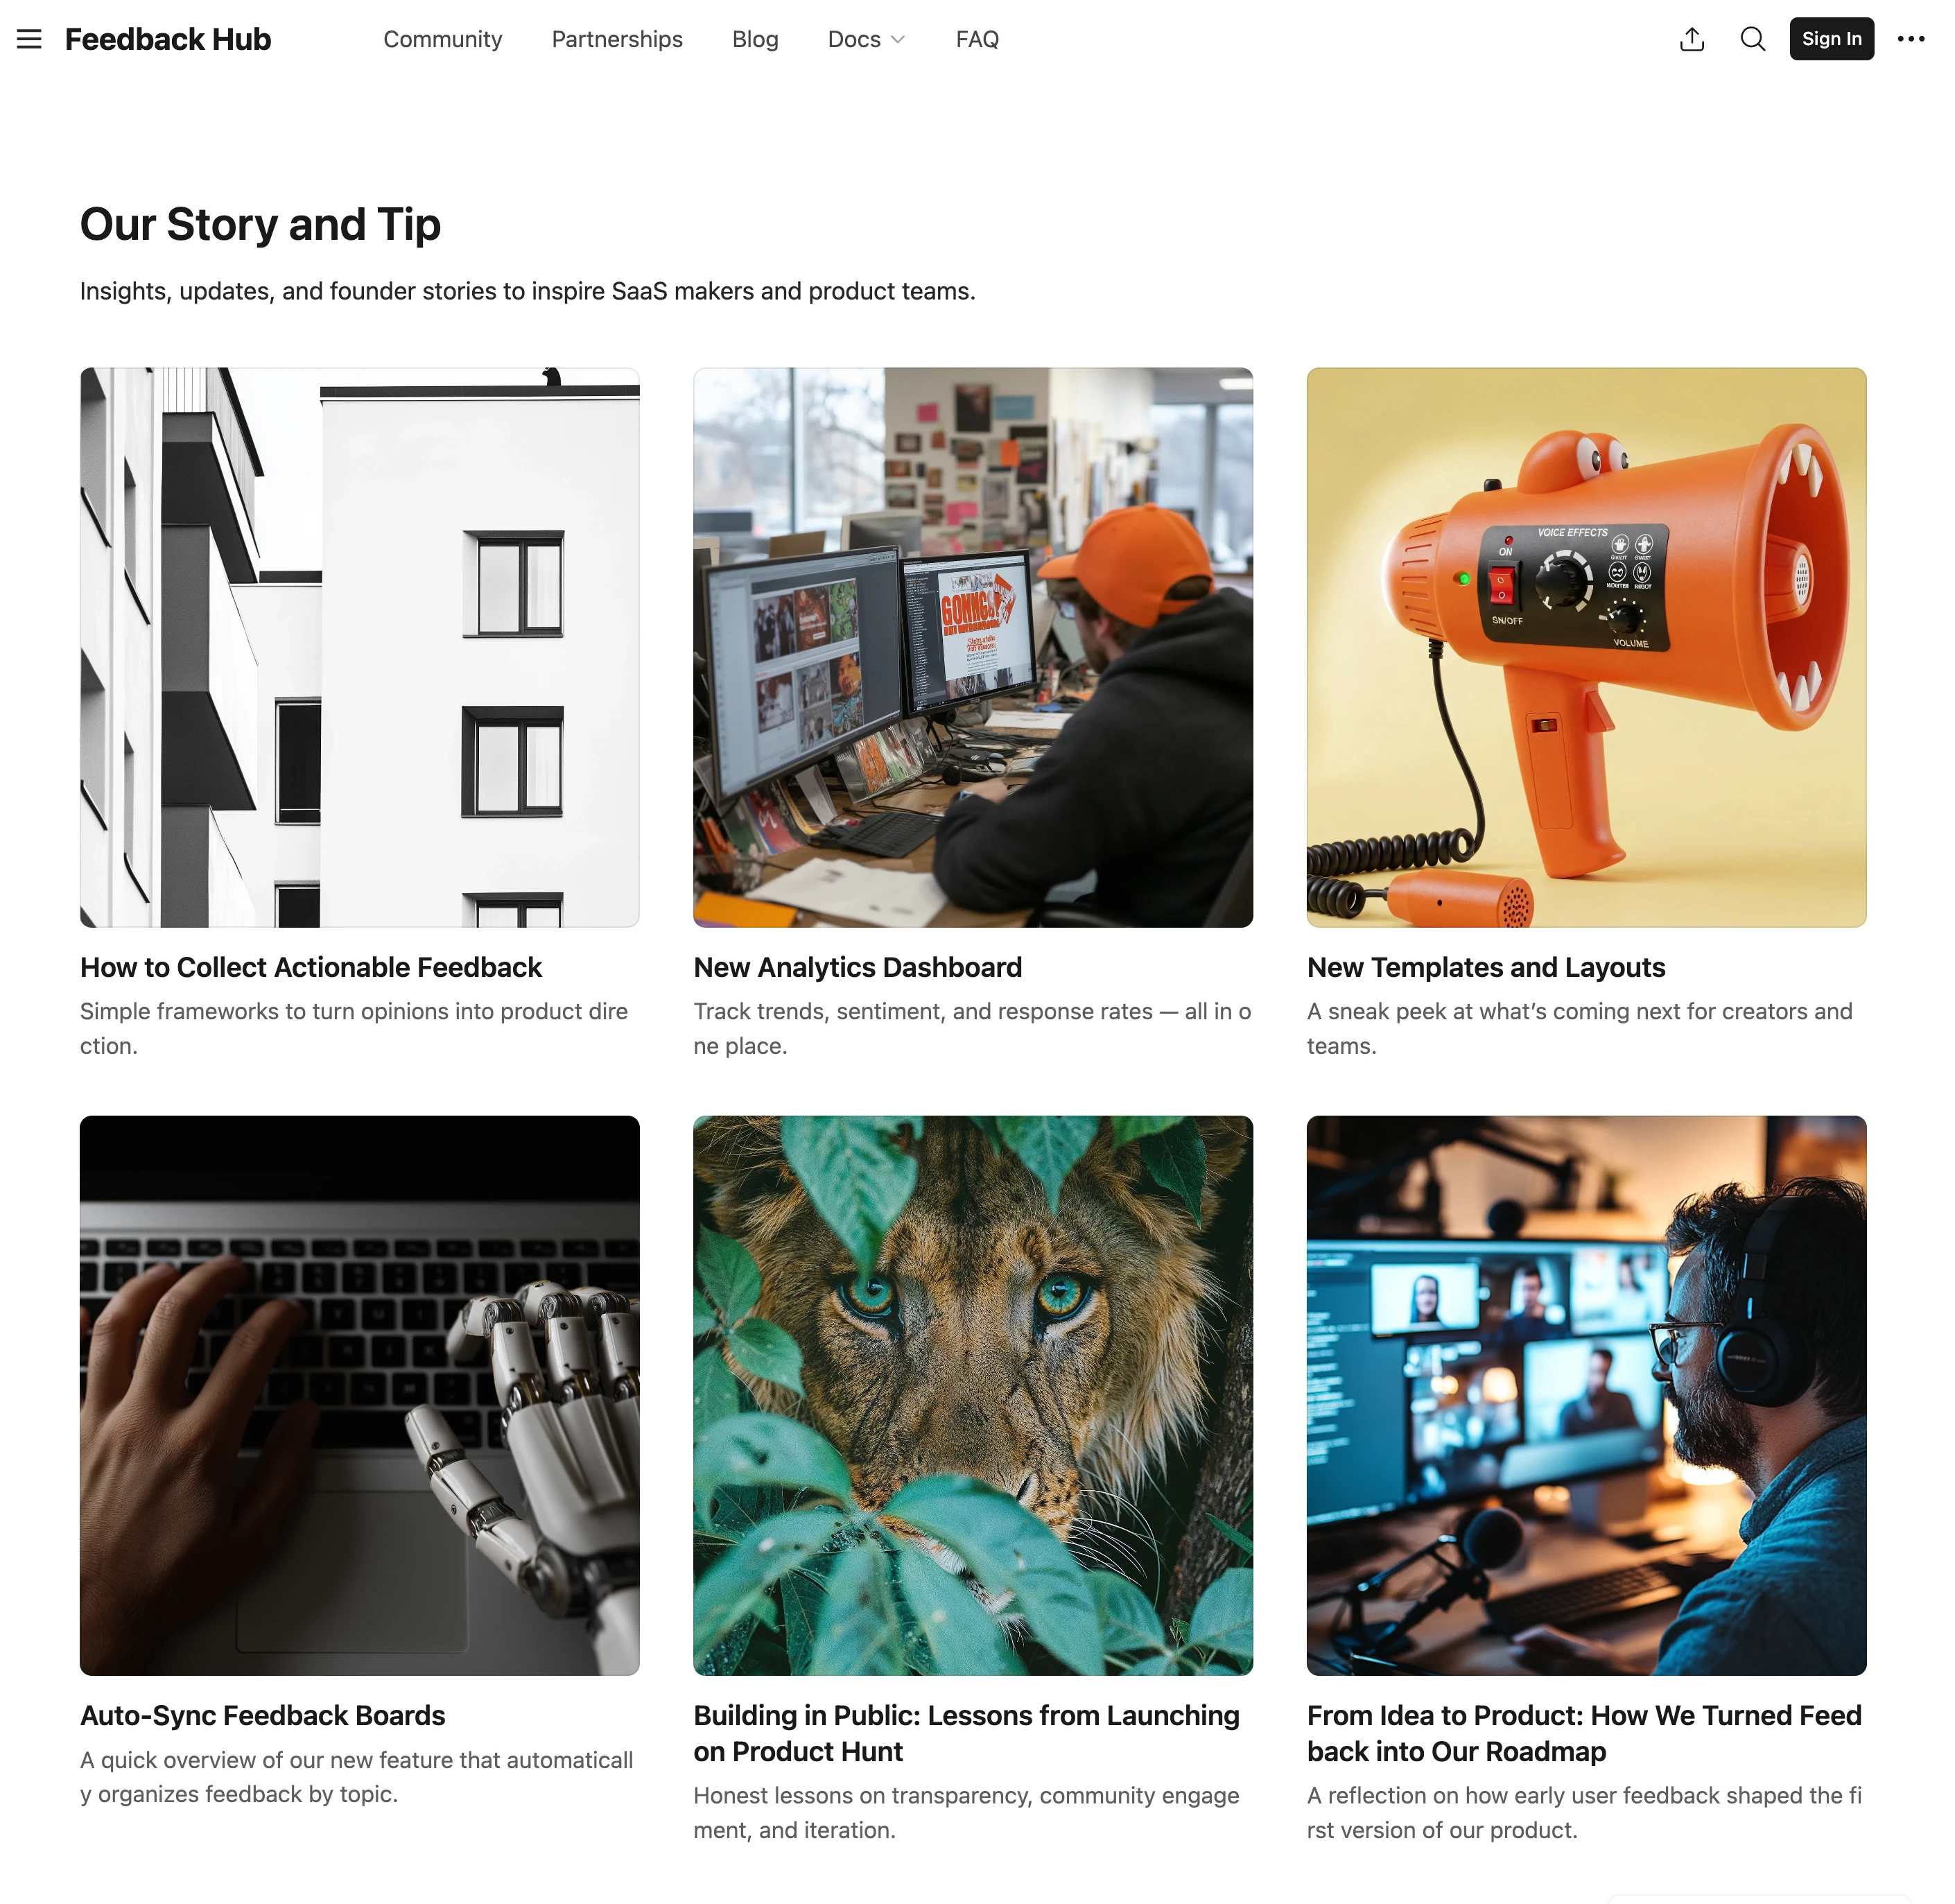Select the Blog nav link
1955x1904 pixels.
755,39
